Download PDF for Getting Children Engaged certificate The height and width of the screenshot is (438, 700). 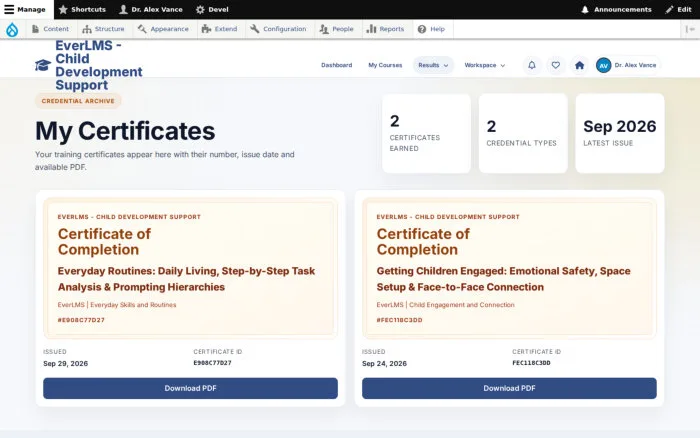[509, 388]
